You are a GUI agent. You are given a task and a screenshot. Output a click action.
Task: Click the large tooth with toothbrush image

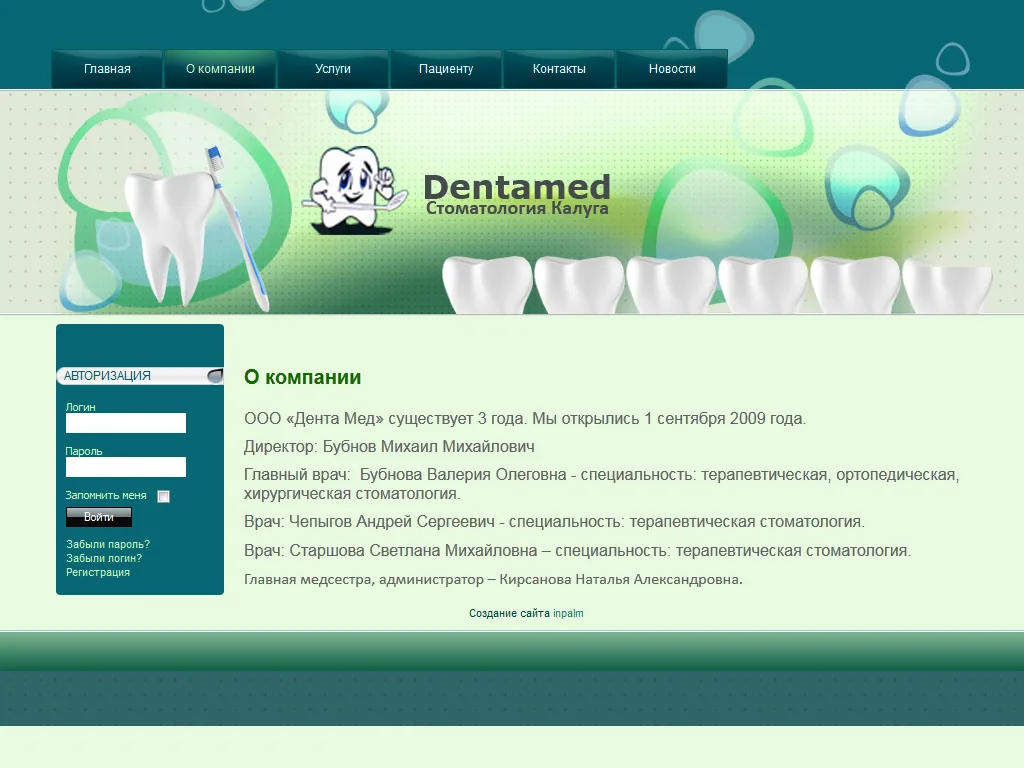pos(196,227)
